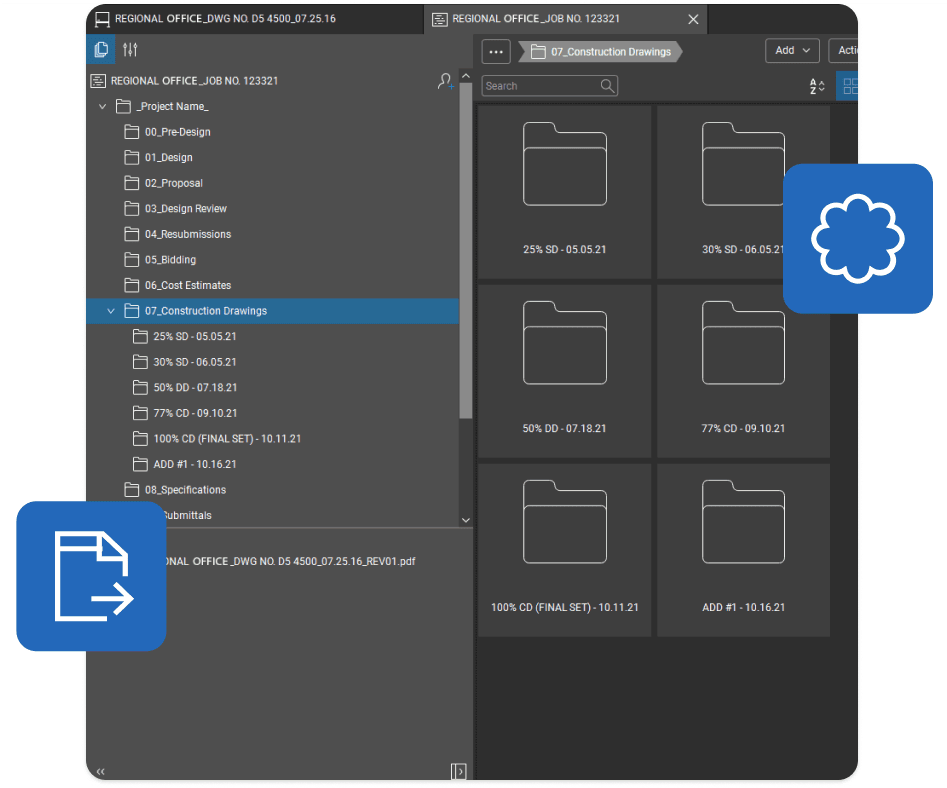The image size is (947, 788).
Task: Close the JOB NO. 123321 tab
Action: pyautogui.click(x=693, y=19)
